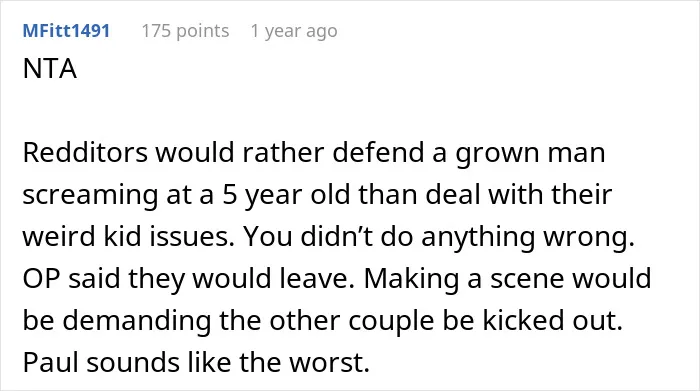This screenshot has width=700, height=391.
Task: Click the word screaming in the comment
Action: (90, 196)
